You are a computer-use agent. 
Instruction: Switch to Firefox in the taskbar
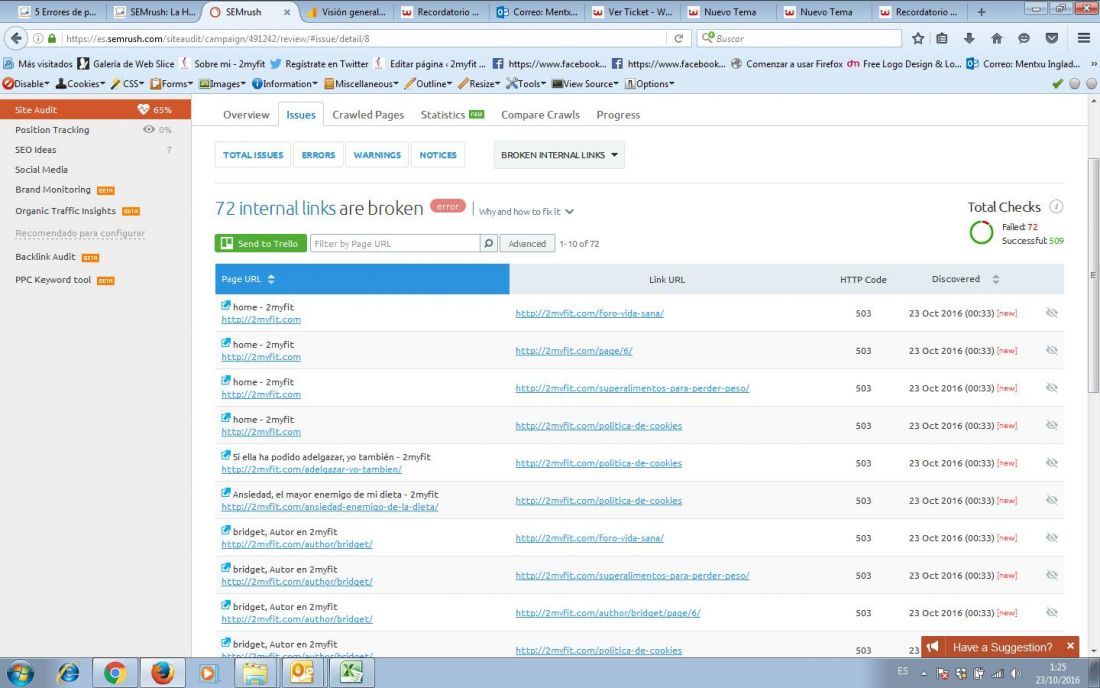coord(162,673)
